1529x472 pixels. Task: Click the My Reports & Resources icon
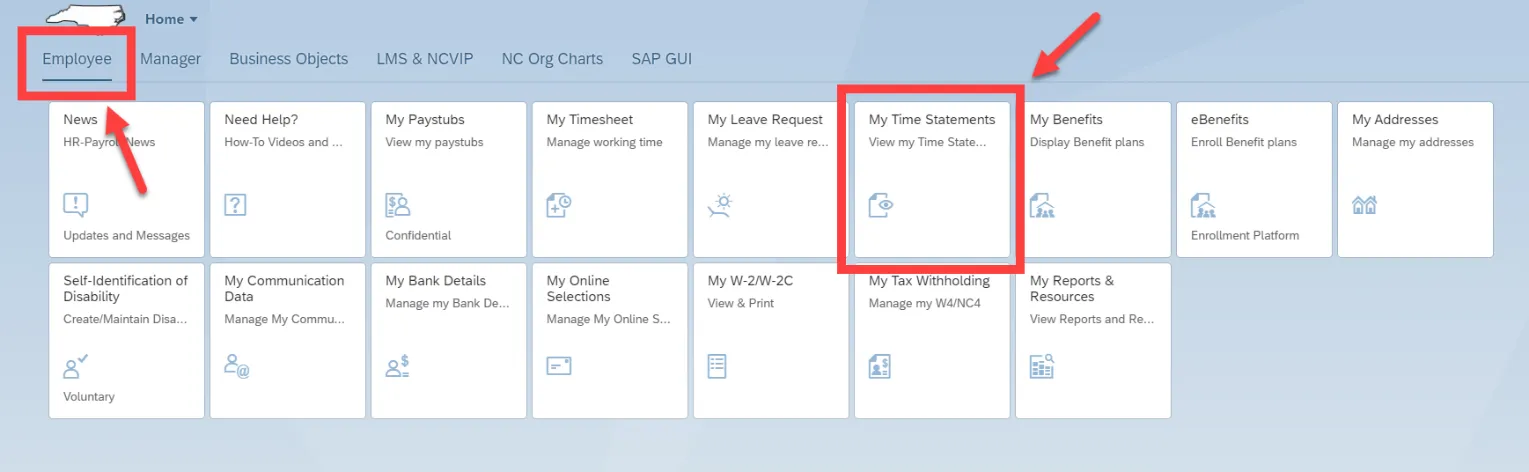coord(1042,366)
